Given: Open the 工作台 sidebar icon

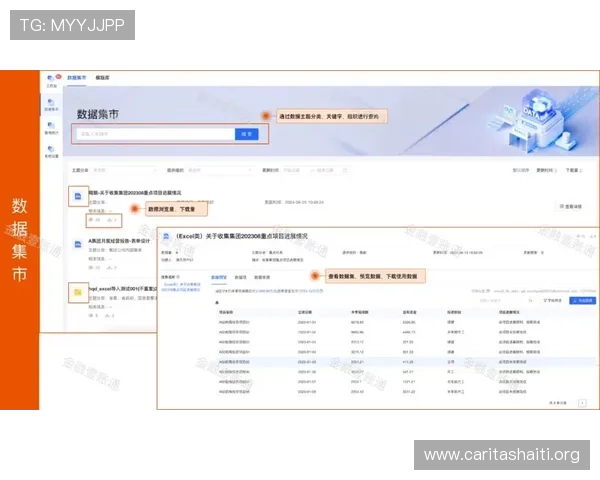Looking at the screenshot, I should tap(51, 81).
